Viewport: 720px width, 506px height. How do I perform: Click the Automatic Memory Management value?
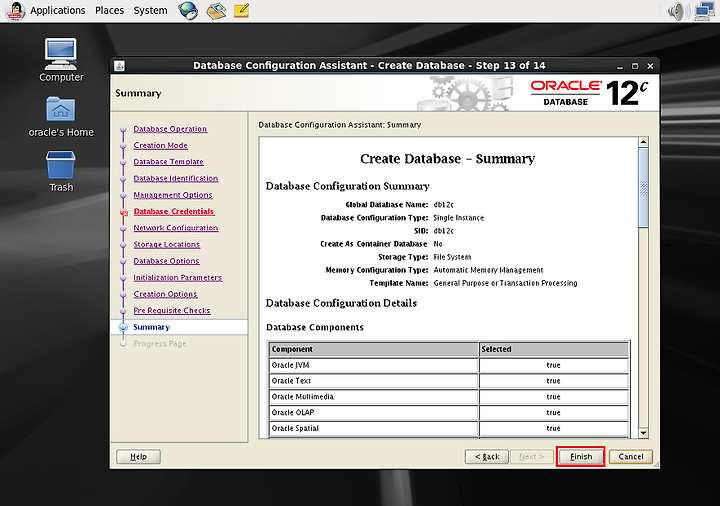488,270
